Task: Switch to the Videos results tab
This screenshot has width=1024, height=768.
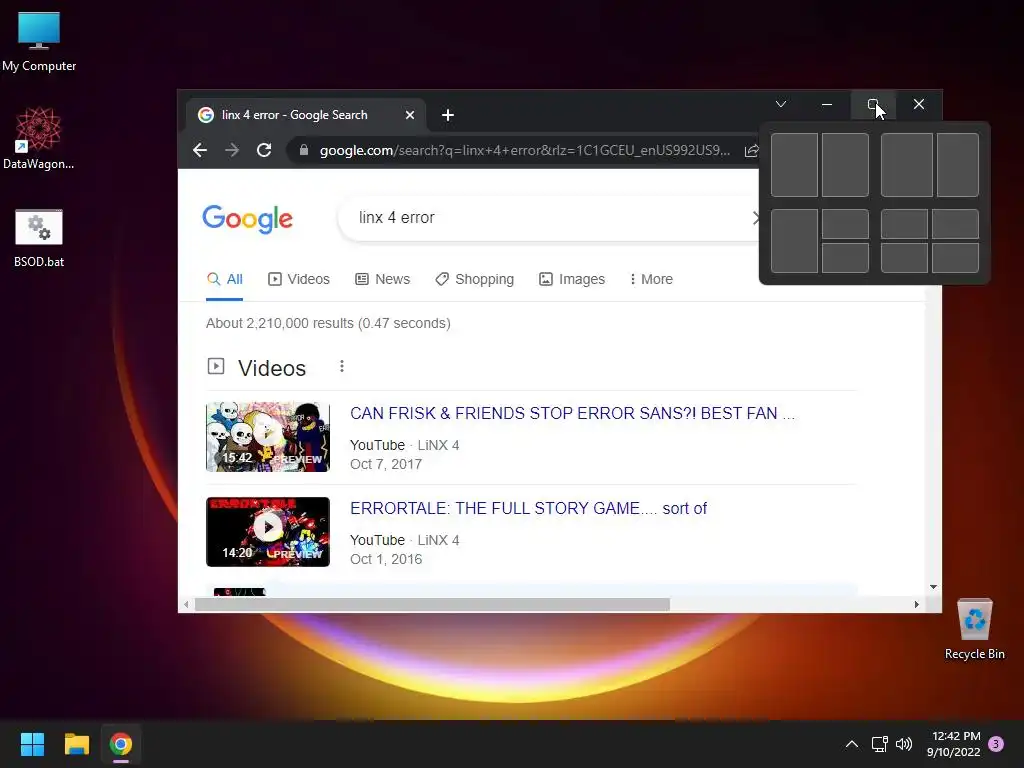Action: coord(298,280)
